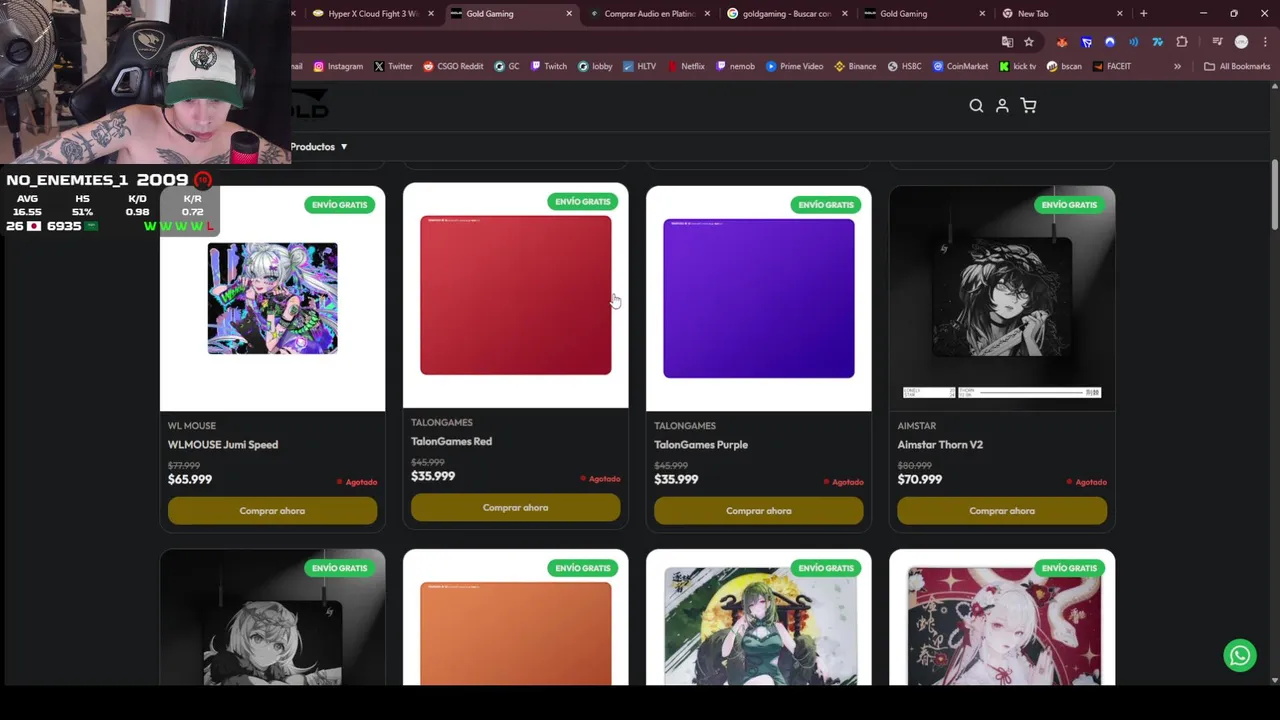Open the Netflix bookmark
The width and height of the screenshot is (1280, 720).
685,66
